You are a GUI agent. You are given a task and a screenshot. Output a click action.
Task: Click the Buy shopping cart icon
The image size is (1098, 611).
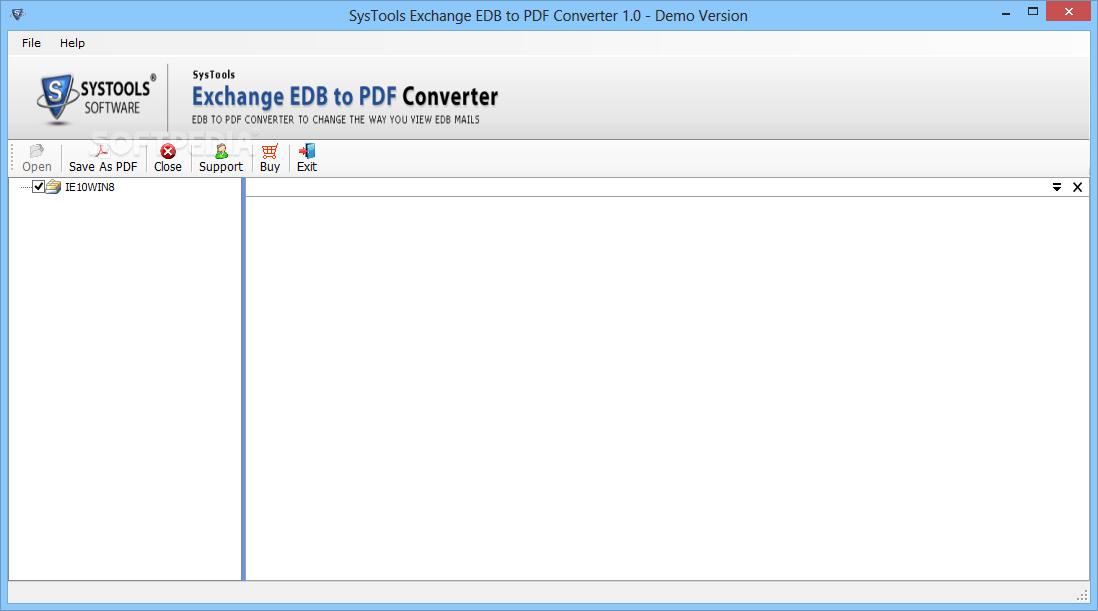tap(270, 151)
